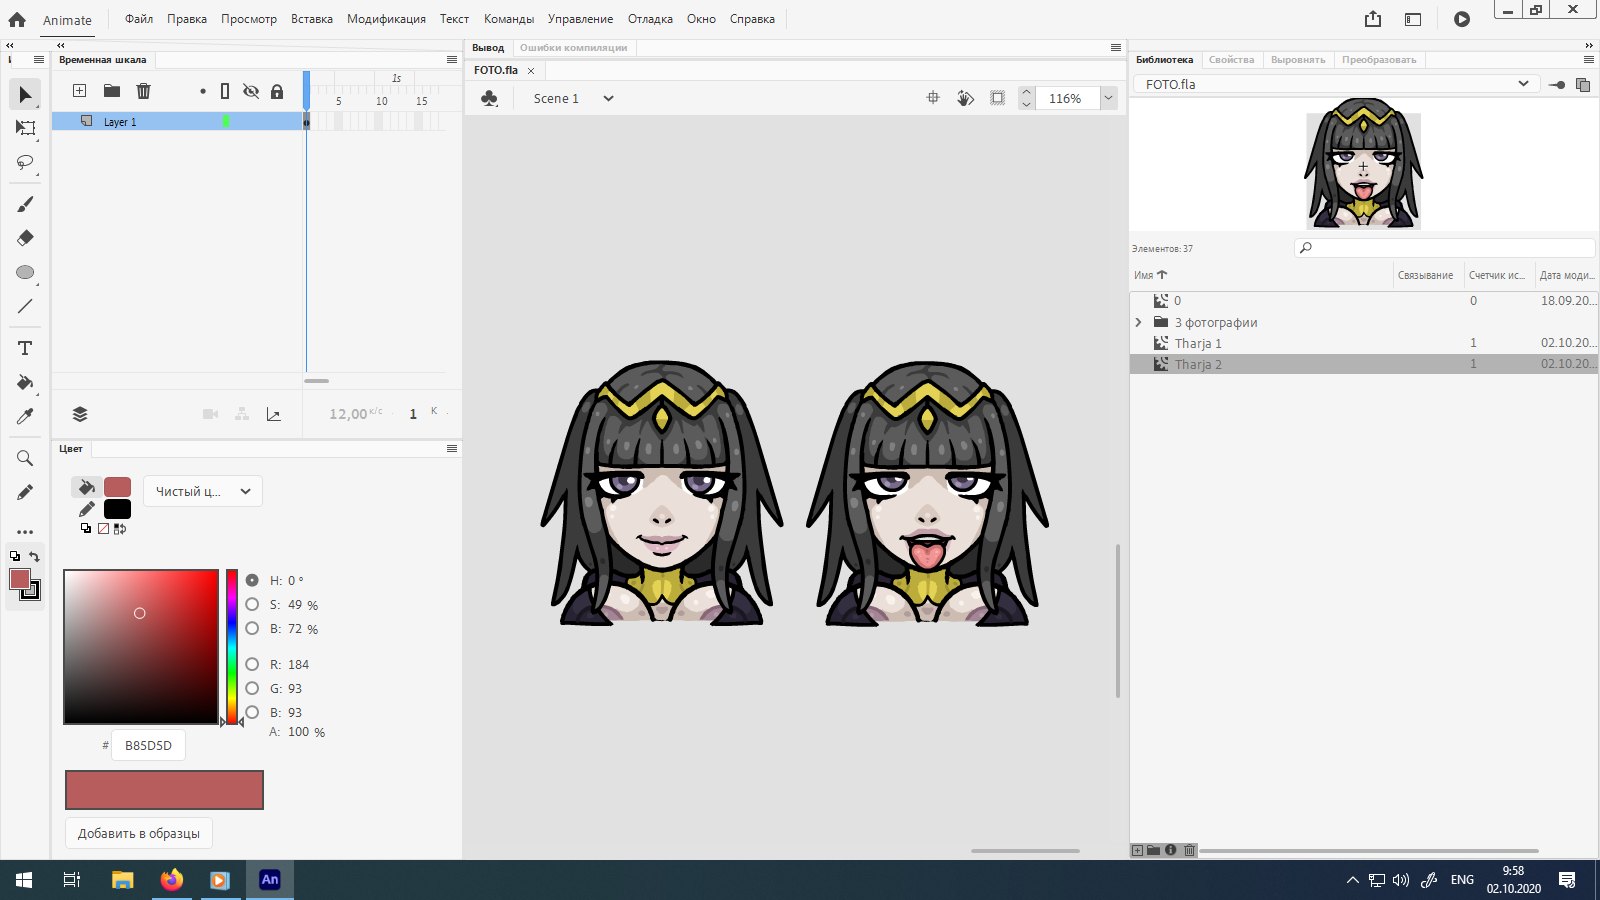Open the workspace switcher icon
This screenshot has height=900, width=1600.
tap(1413, 19)
